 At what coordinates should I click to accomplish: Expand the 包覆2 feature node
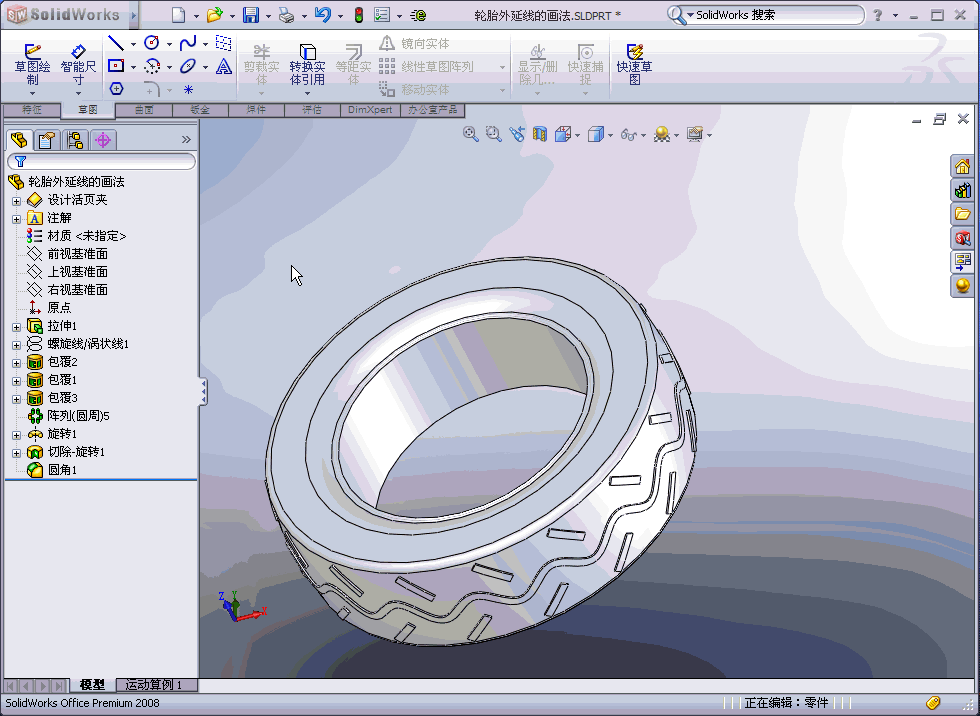(17, 363)
